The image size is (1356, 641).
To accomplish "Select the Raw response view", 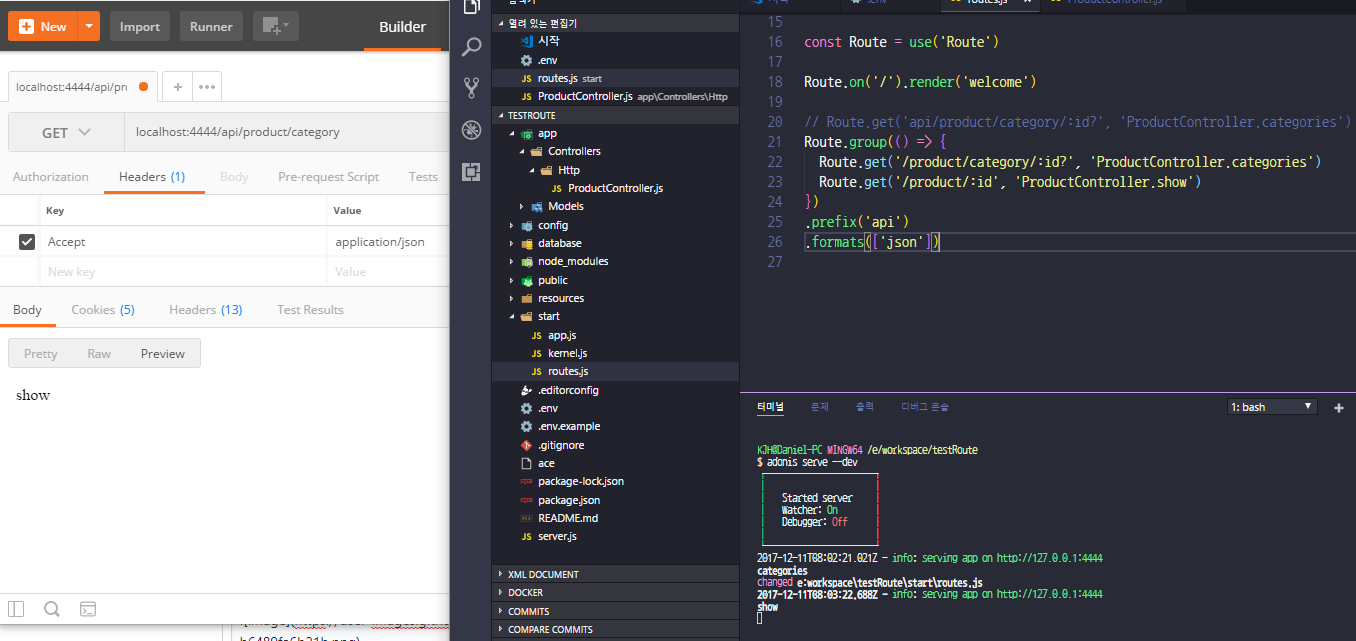I will pyautogui.click(x=99, y=353).
